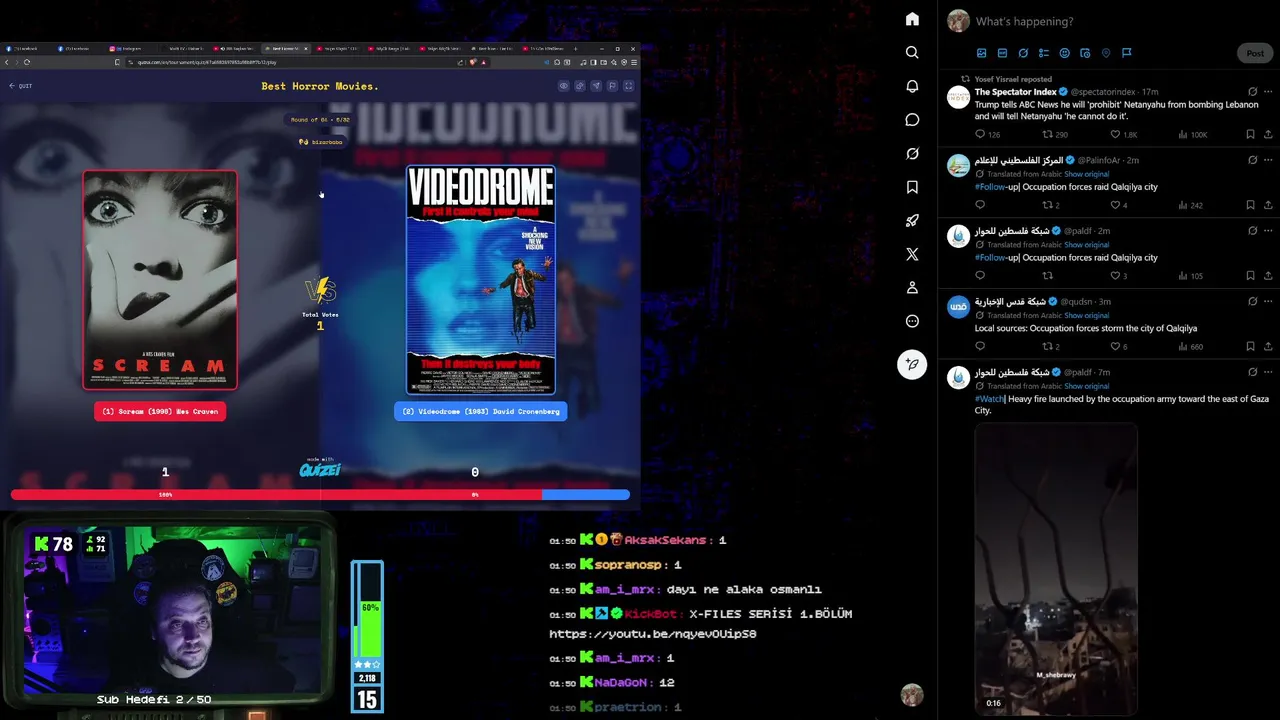
Task: Bookmark the @PalinfoAr post
Action: pyautogui.click(x=1250, y=205)
